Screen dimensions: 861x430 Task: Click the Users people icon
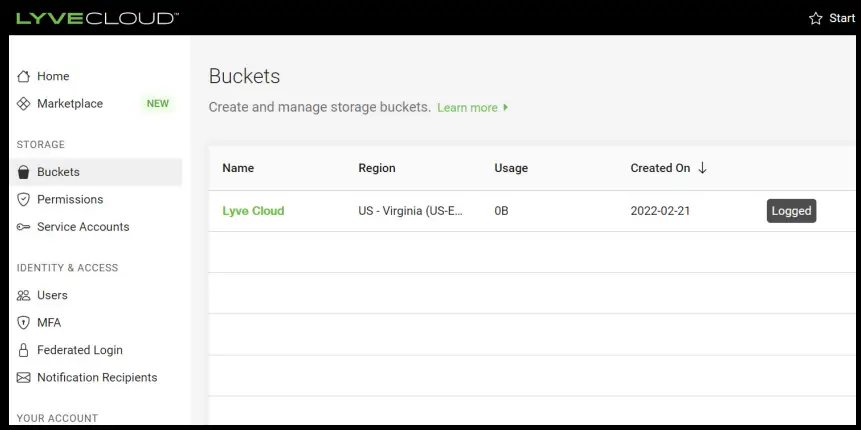24,295
